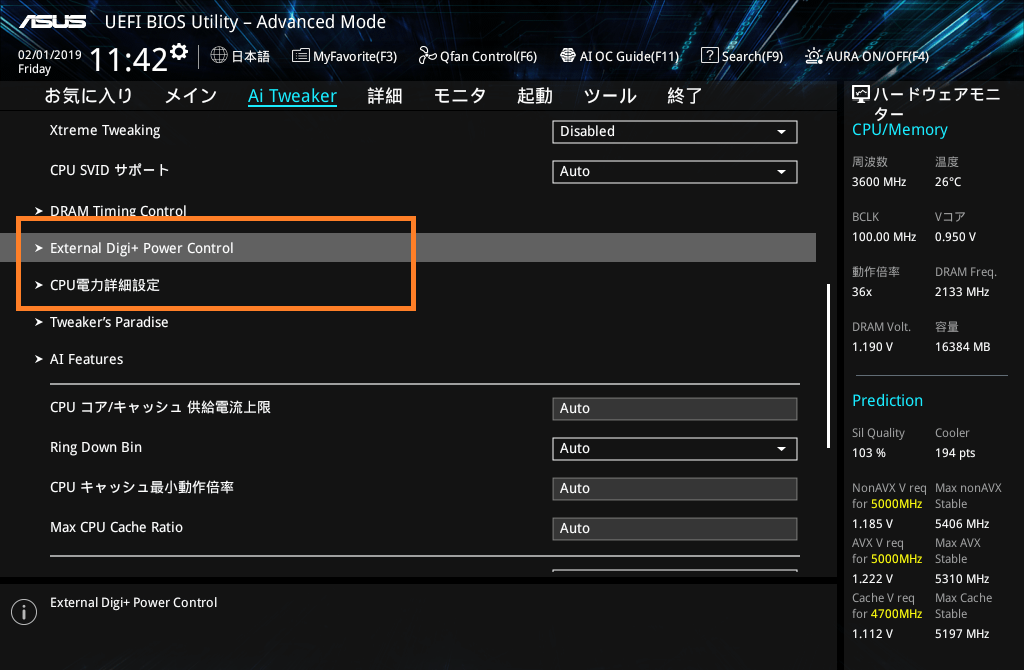Click the 3600 MHz frequency value

879,182
